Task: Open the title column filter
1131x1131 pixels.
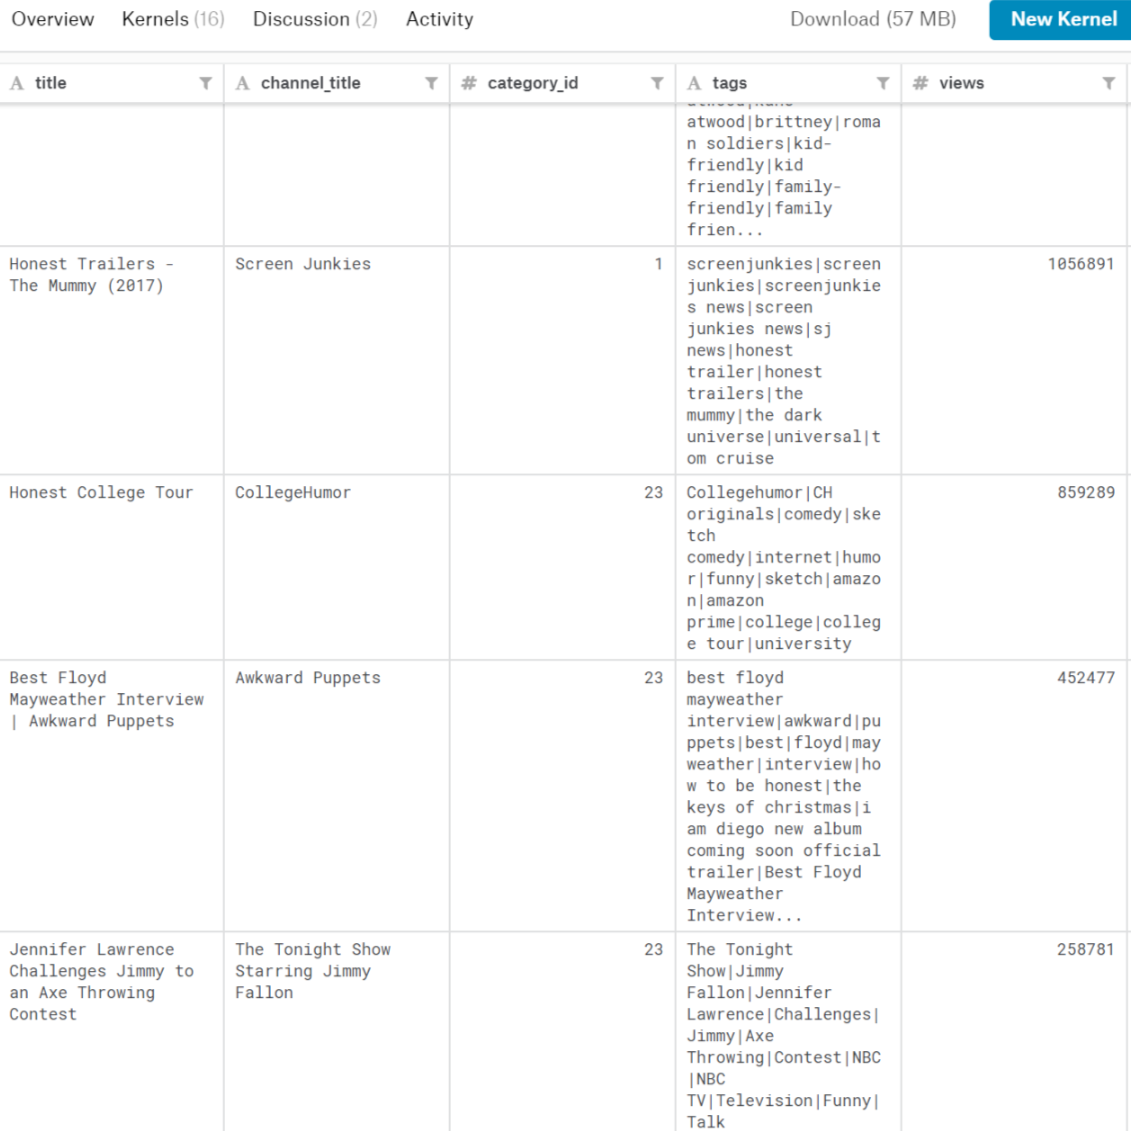Action: [x=206, y=84]
